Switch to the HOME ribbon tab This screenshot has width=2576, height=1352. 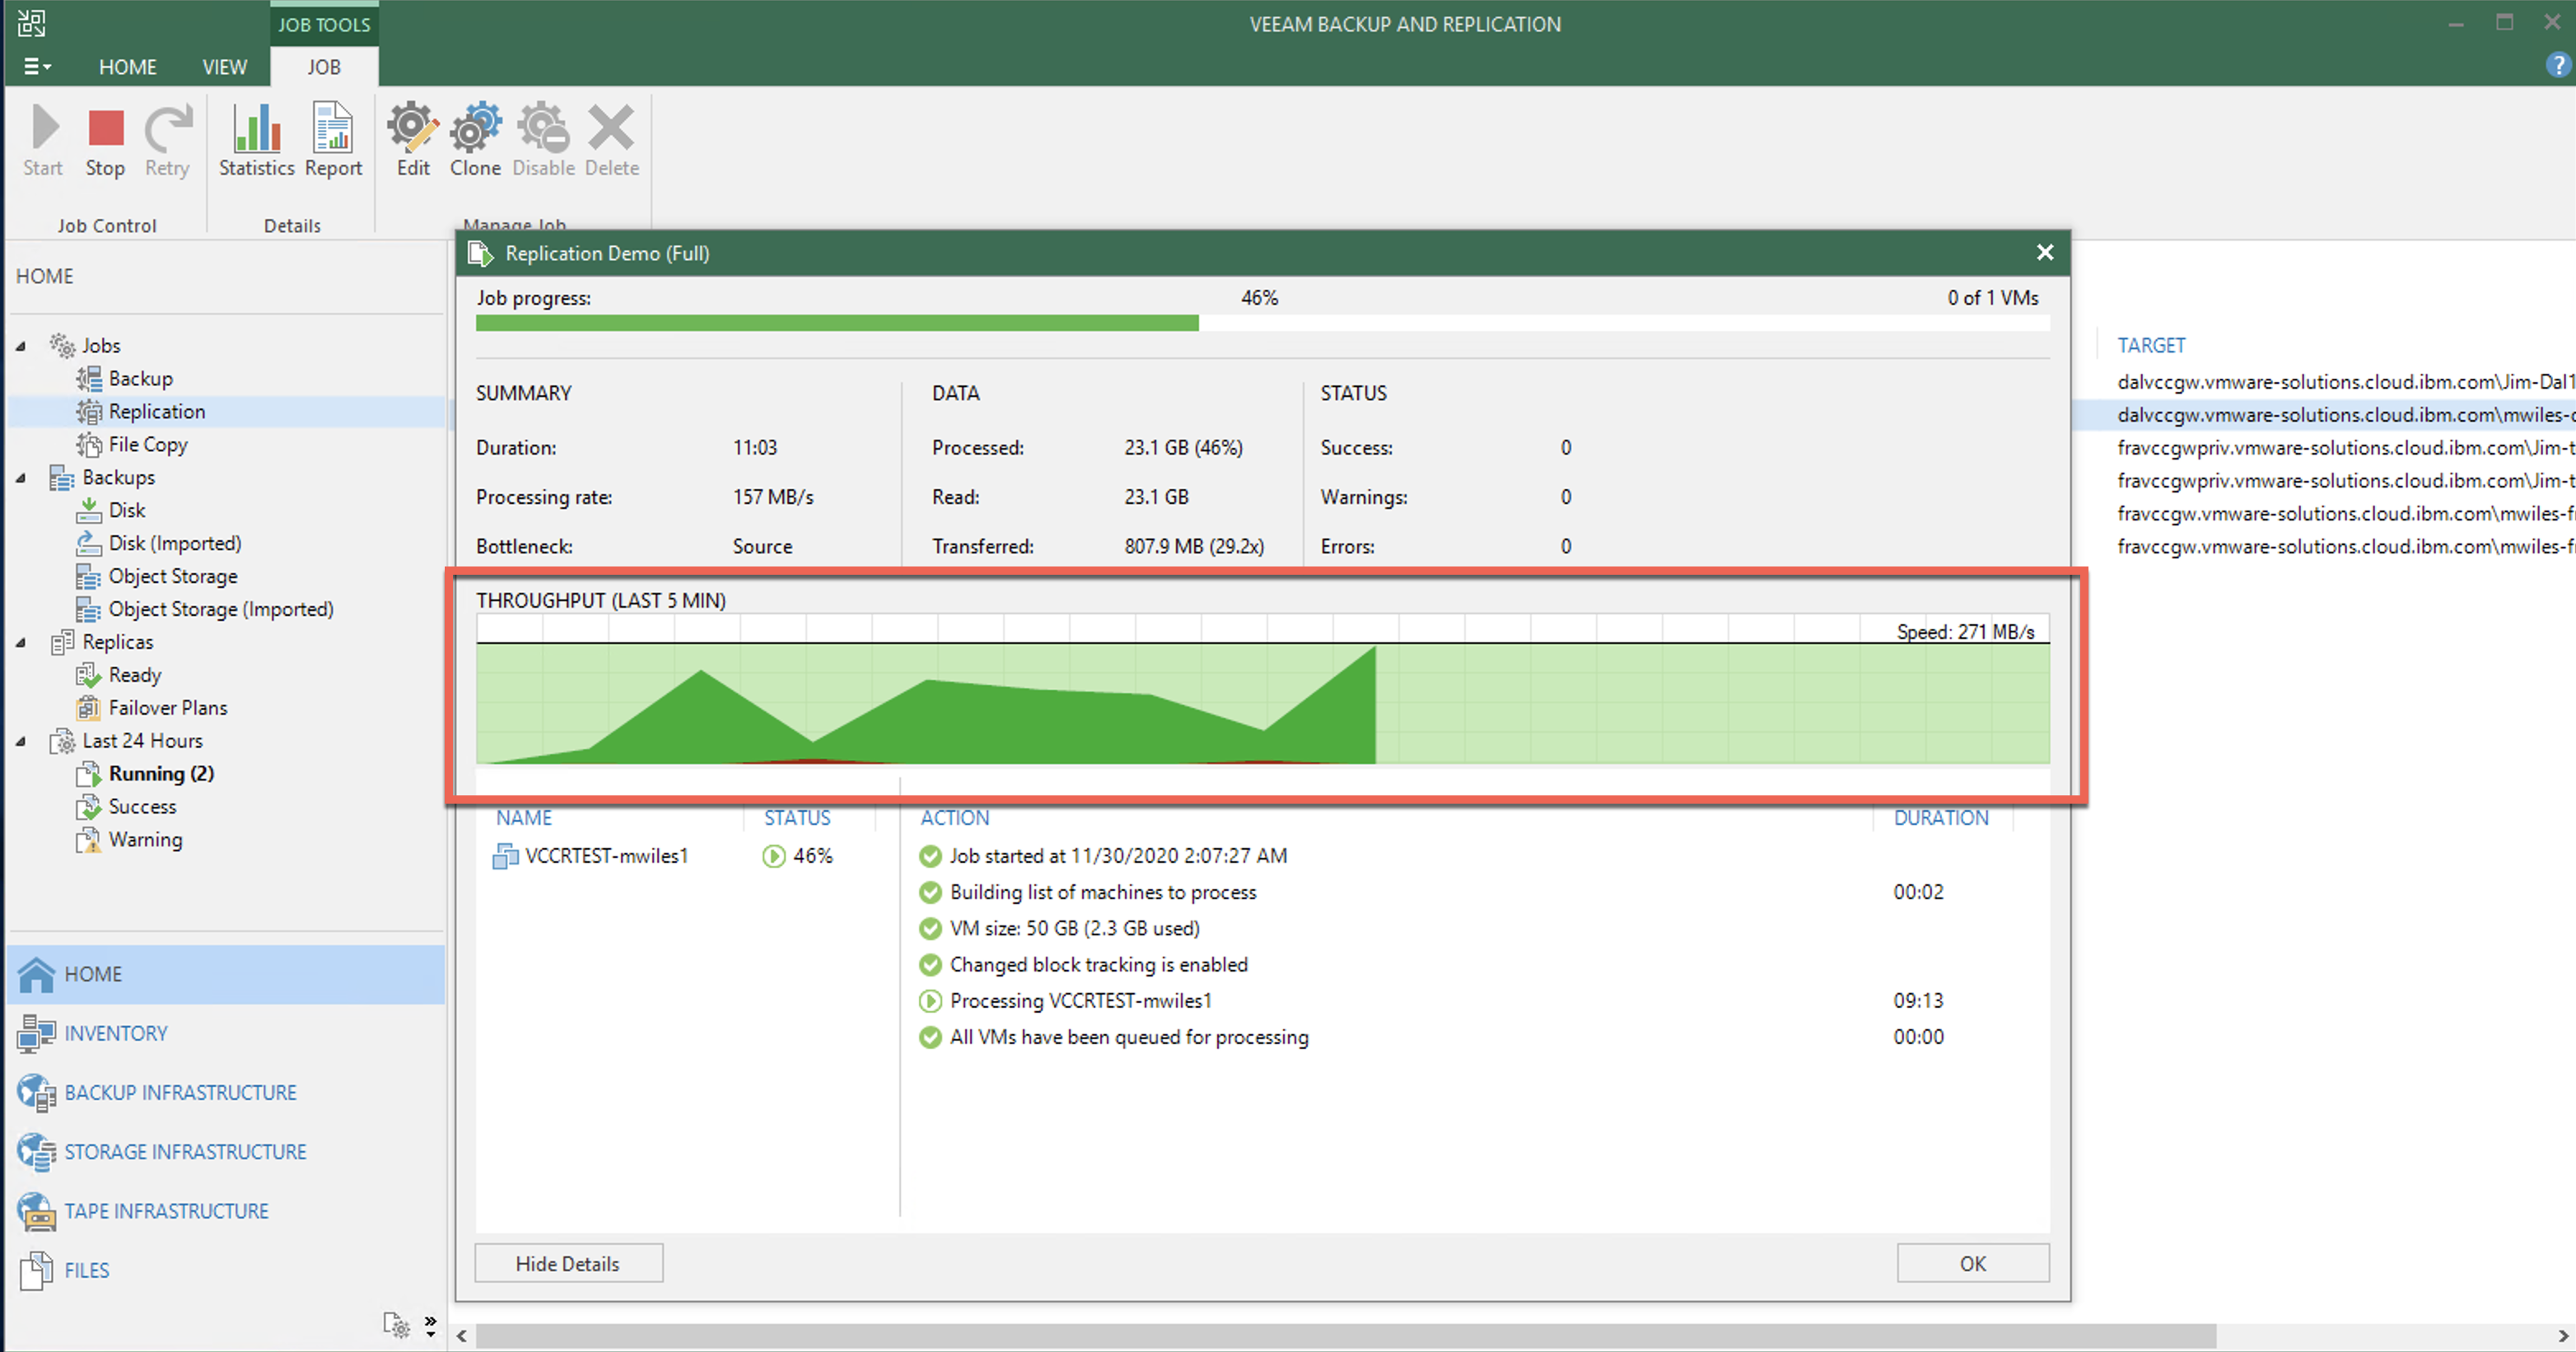(x=127, y=67)
